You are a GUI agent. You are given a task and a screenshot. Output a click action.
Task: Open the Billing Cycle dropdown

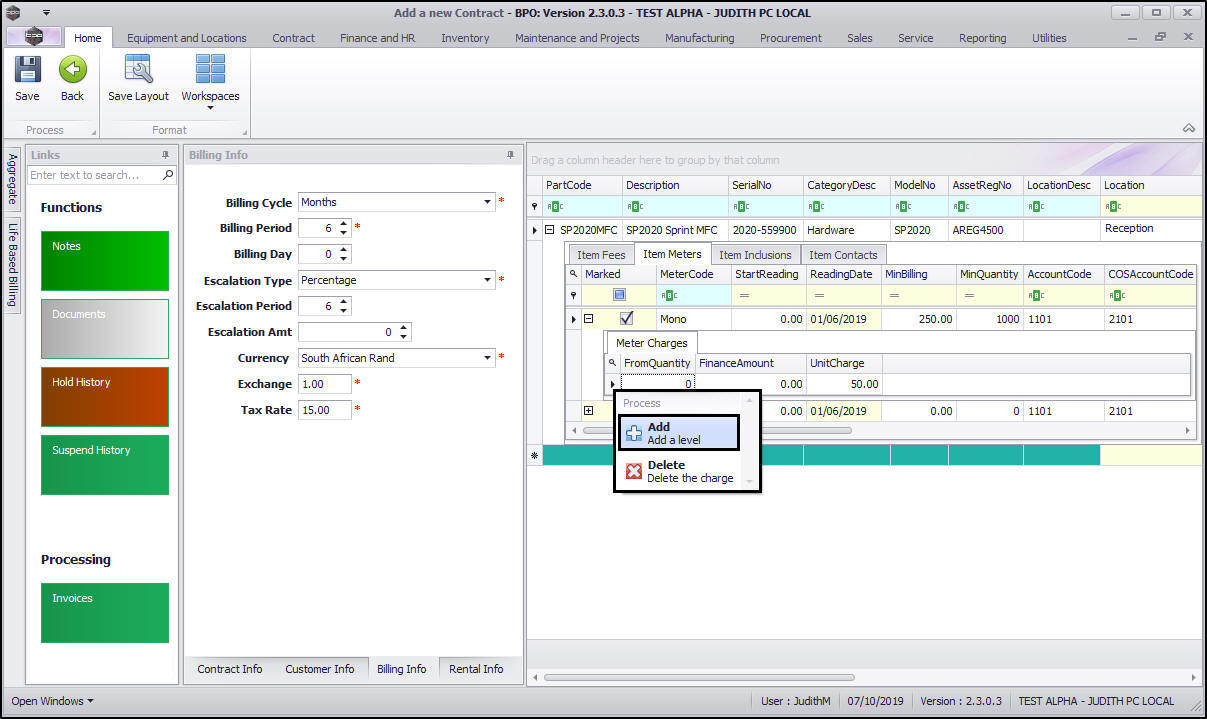[x=487, y=202]
